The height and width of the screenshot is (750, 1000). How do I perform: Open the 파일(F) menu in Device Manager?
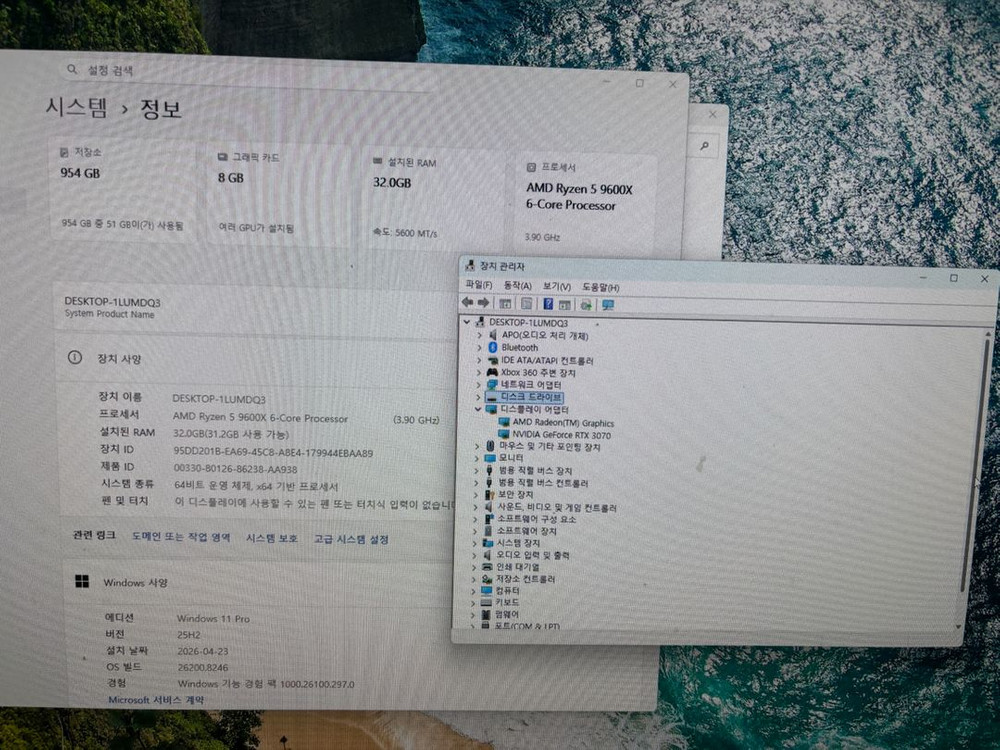(x=480, y=287)
